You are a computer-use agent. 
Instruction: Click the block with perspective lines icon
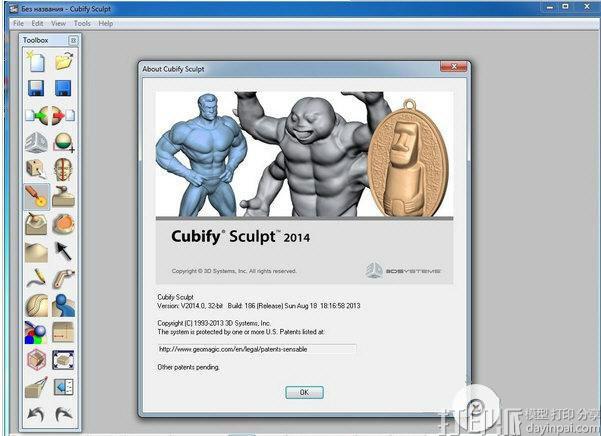[36, 387]
